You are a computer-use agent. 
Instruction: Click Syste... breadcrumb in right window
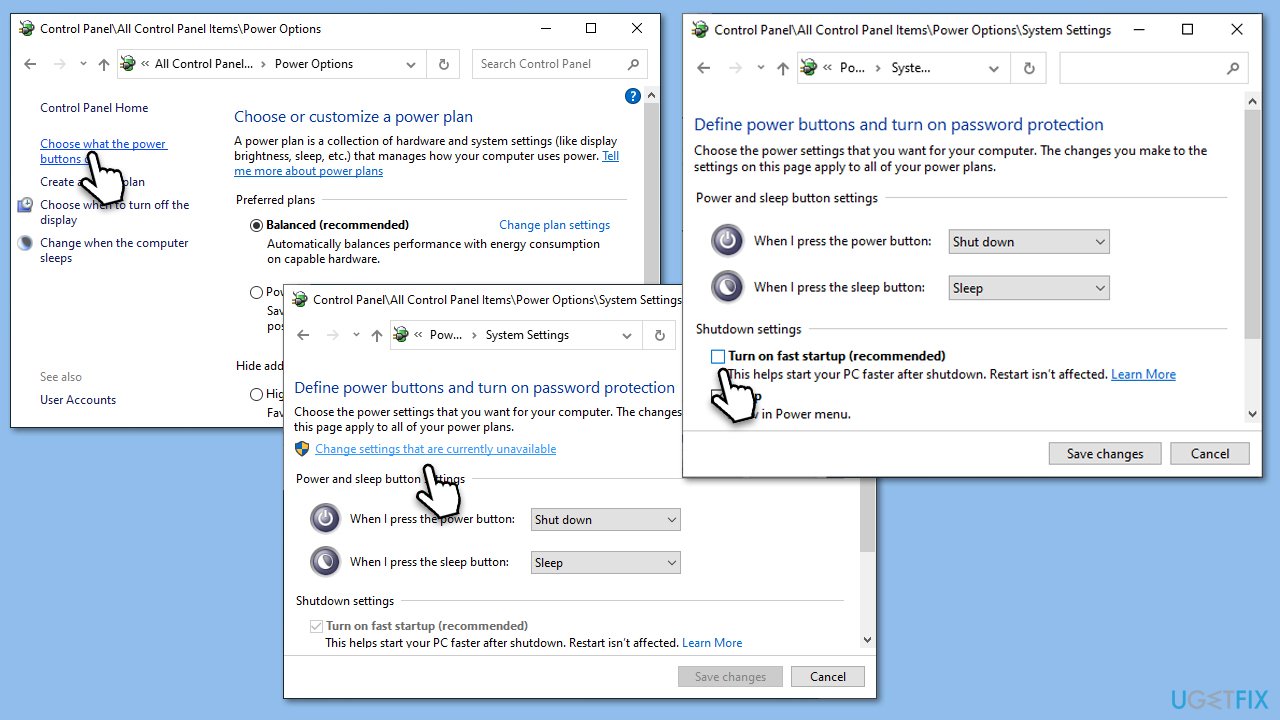pos(911,68)
